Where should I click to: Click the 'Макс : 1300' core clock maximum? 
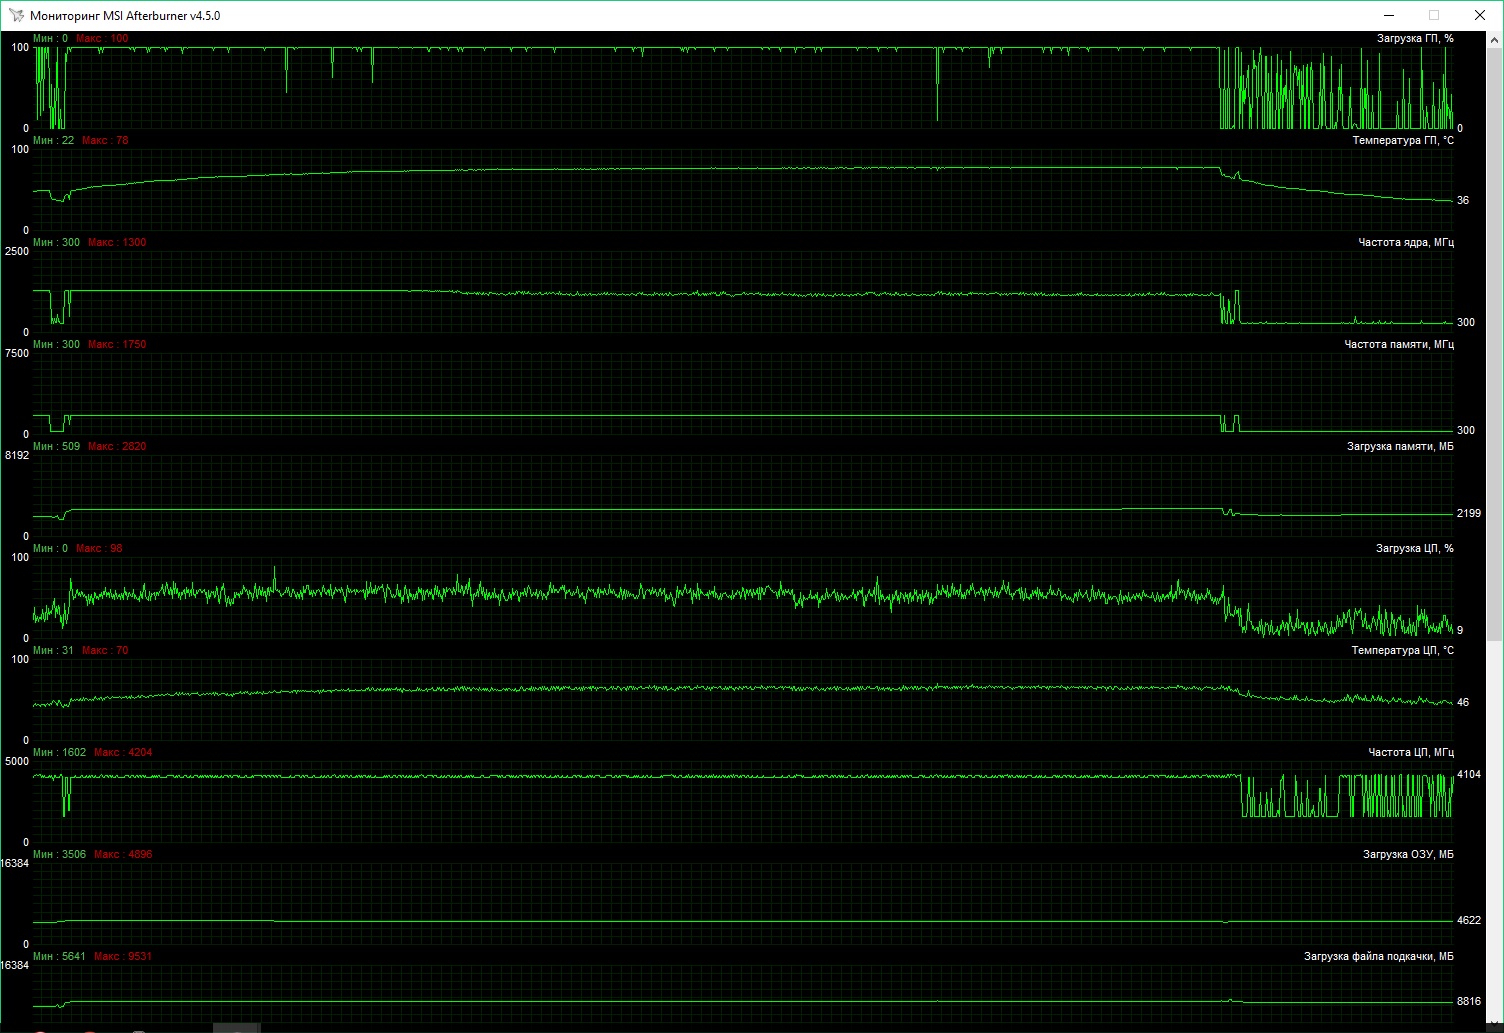tap(117, 242)
